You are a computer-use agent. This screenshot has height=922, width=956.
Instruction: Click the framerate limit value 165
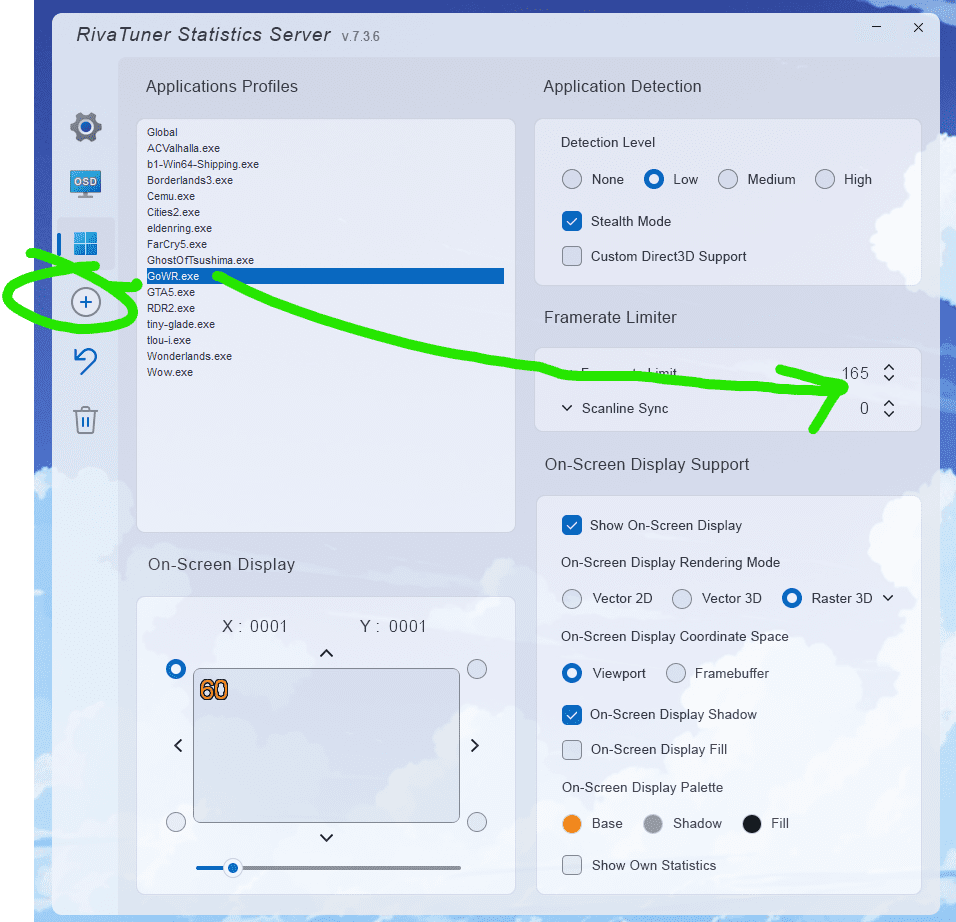click(x=855, y=373)
